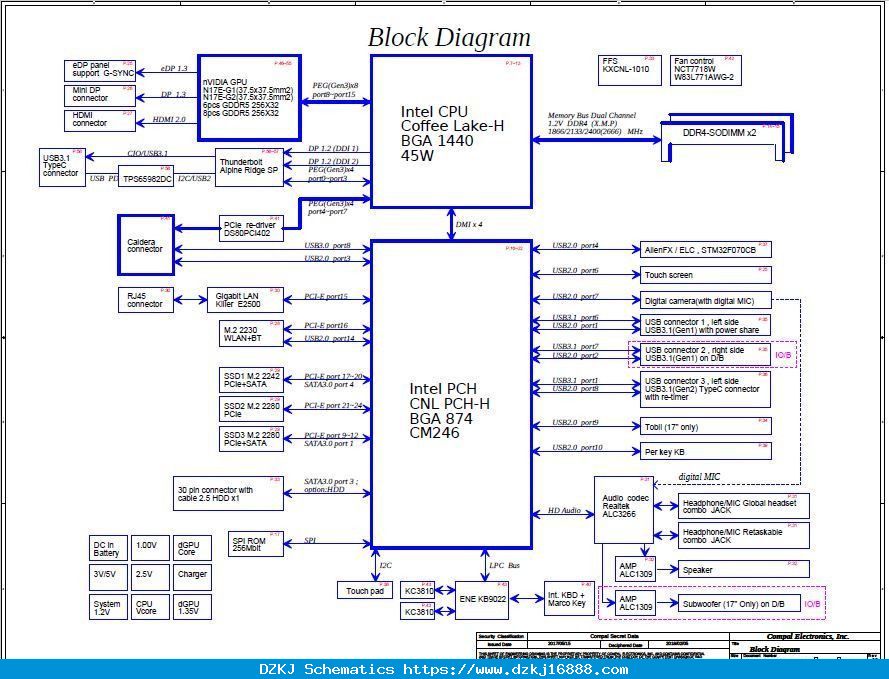Click the 'LPC Bus' label

click(504, 566)
